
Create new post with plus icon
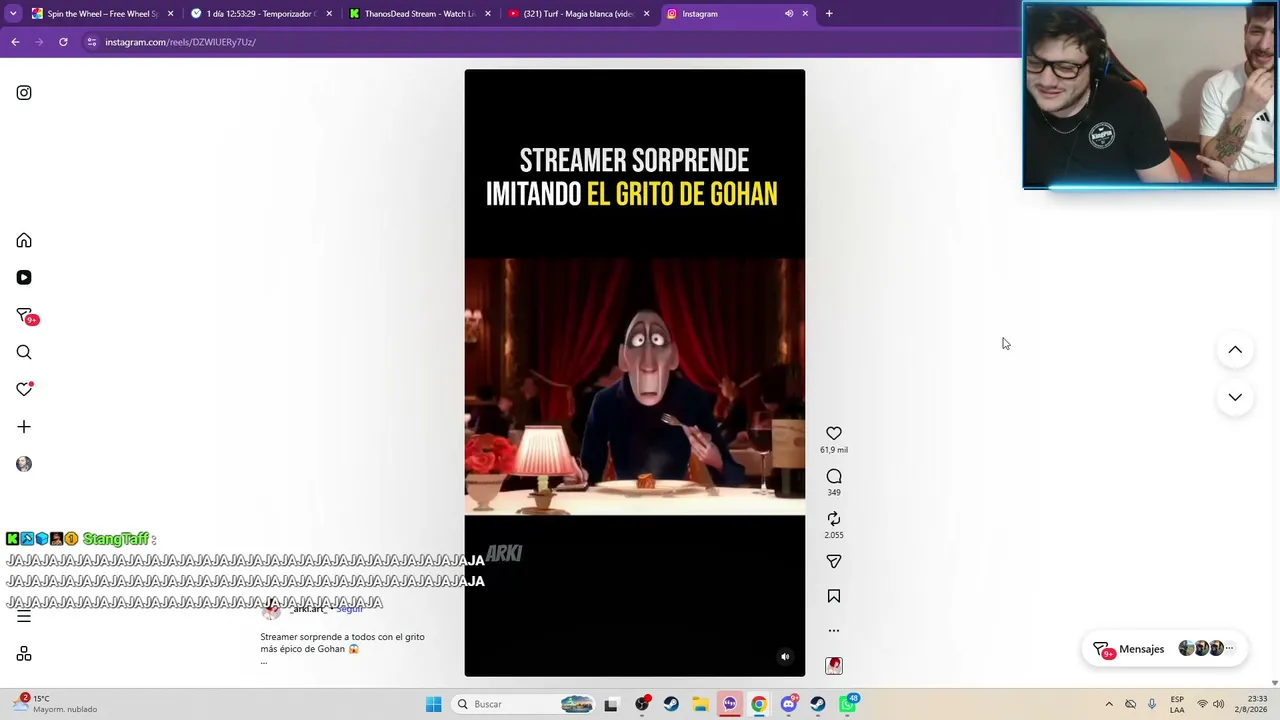coord(24,427)
